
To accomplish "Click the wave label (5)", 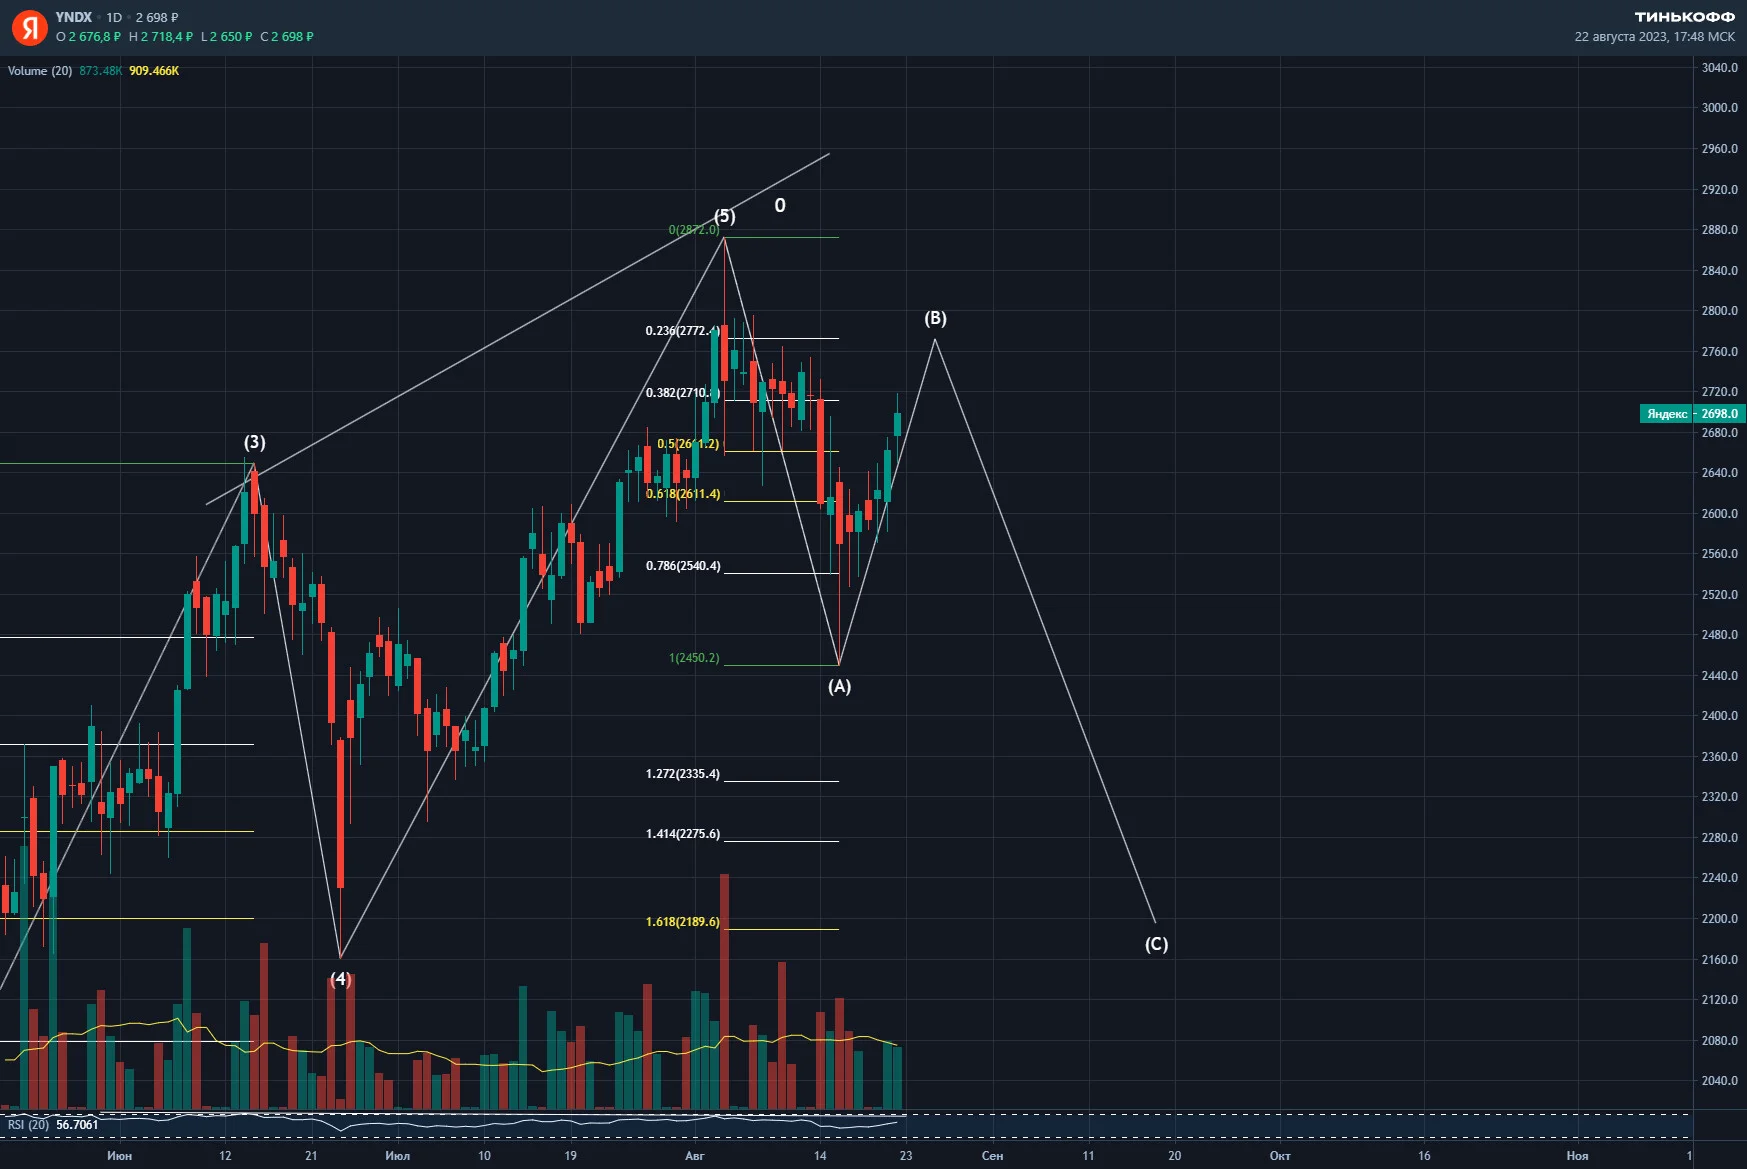I will pos(725,217).
